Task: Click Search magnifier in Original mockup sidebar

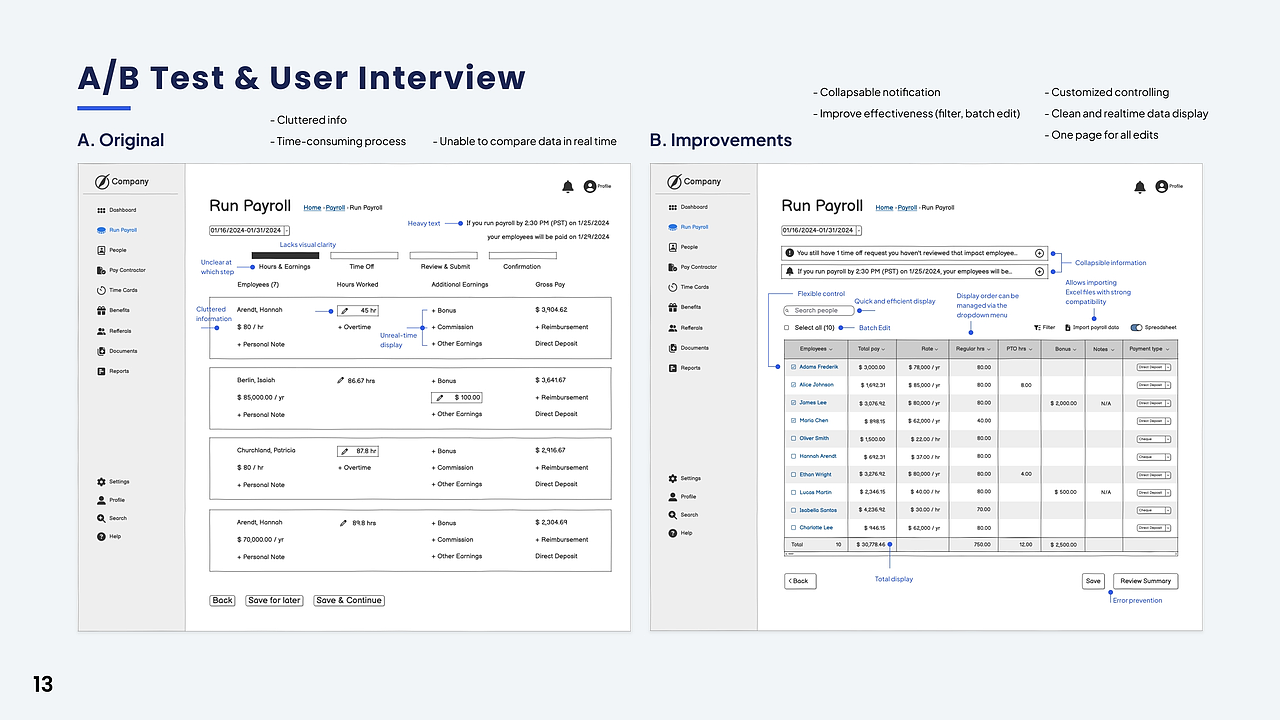Action: point(101,518)
